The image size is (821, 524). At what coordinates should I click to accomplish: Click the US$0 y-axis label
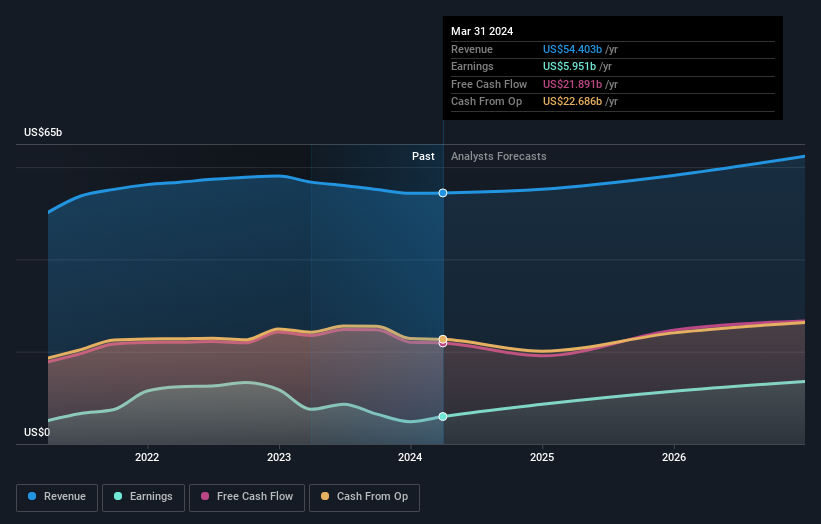click(x=37, y=432)
